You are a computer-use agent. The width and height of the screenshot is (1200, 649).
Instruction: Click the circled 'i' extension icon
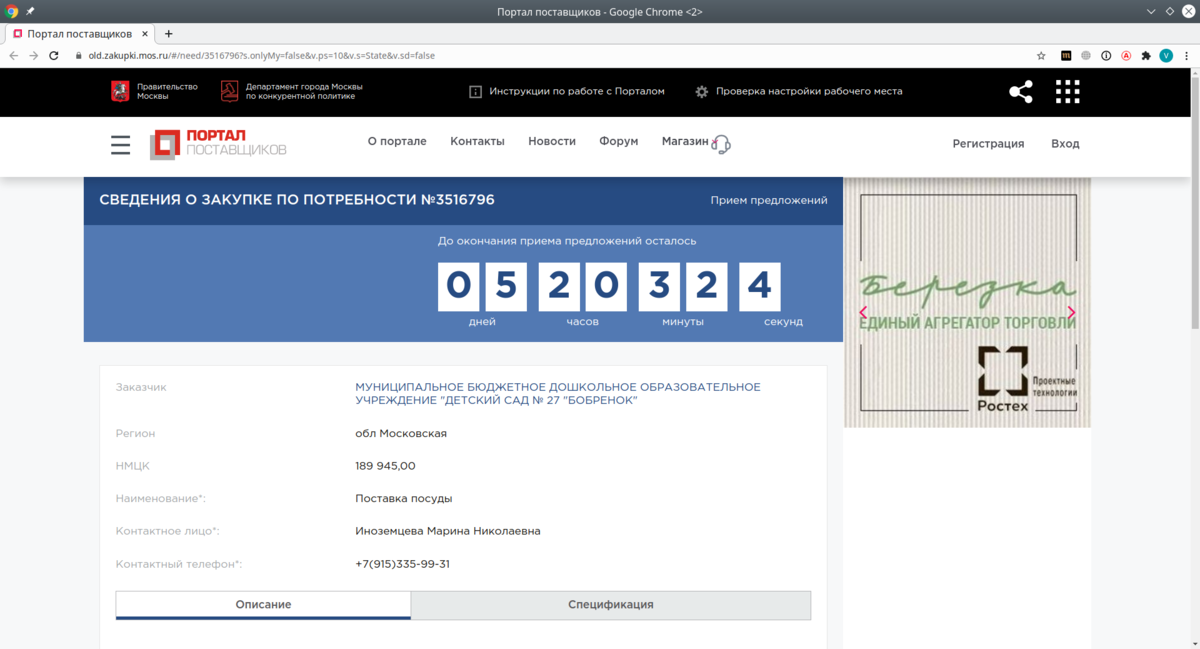tap(1106, 56)
